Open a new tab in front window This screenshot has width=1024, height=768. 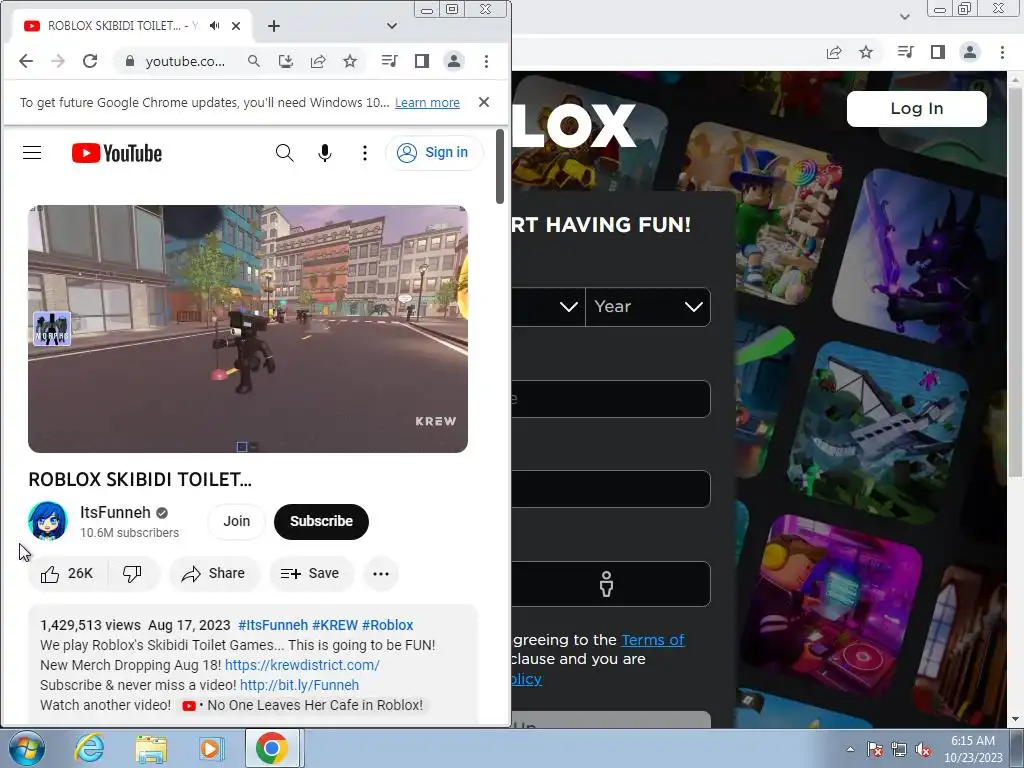[x=274, y=25]
